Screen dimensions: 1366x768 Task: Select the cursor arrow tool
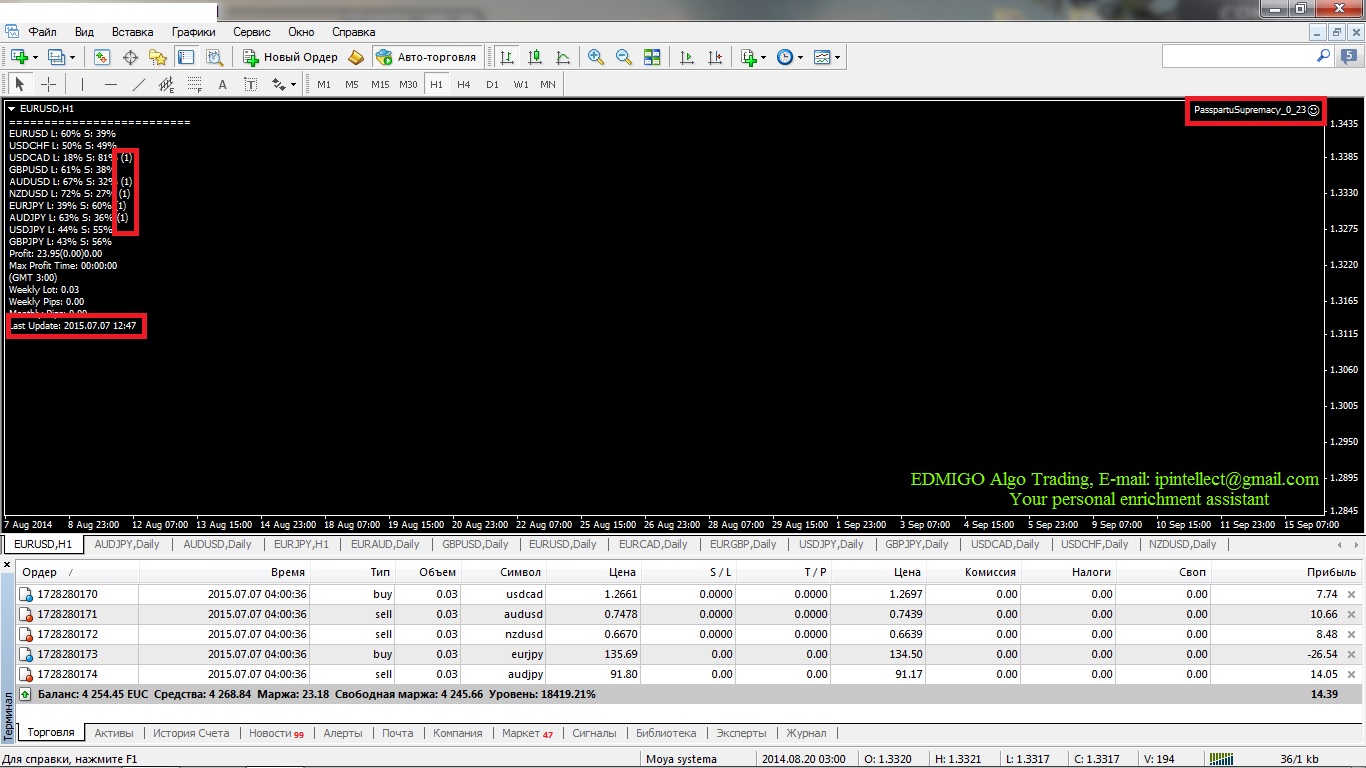(x=20, y=84)
